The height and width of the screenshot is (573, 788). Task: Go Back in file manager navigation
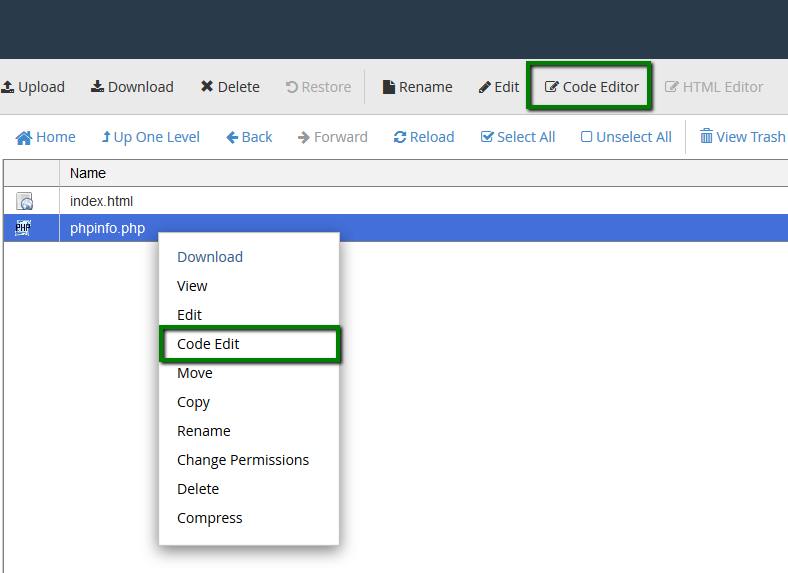[249, 137]
